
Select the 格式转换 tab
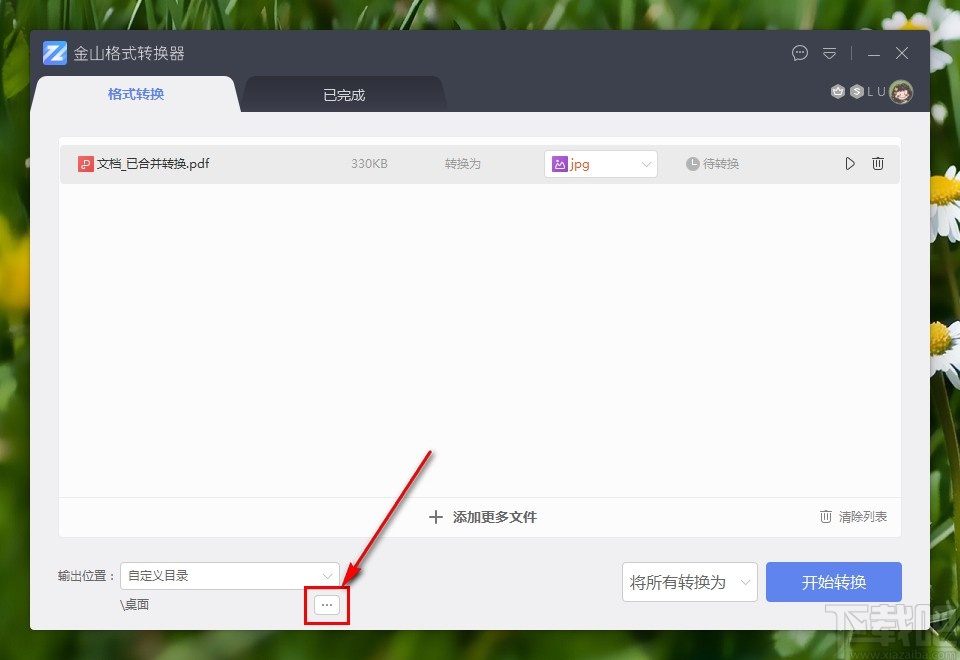coord(135,95)
